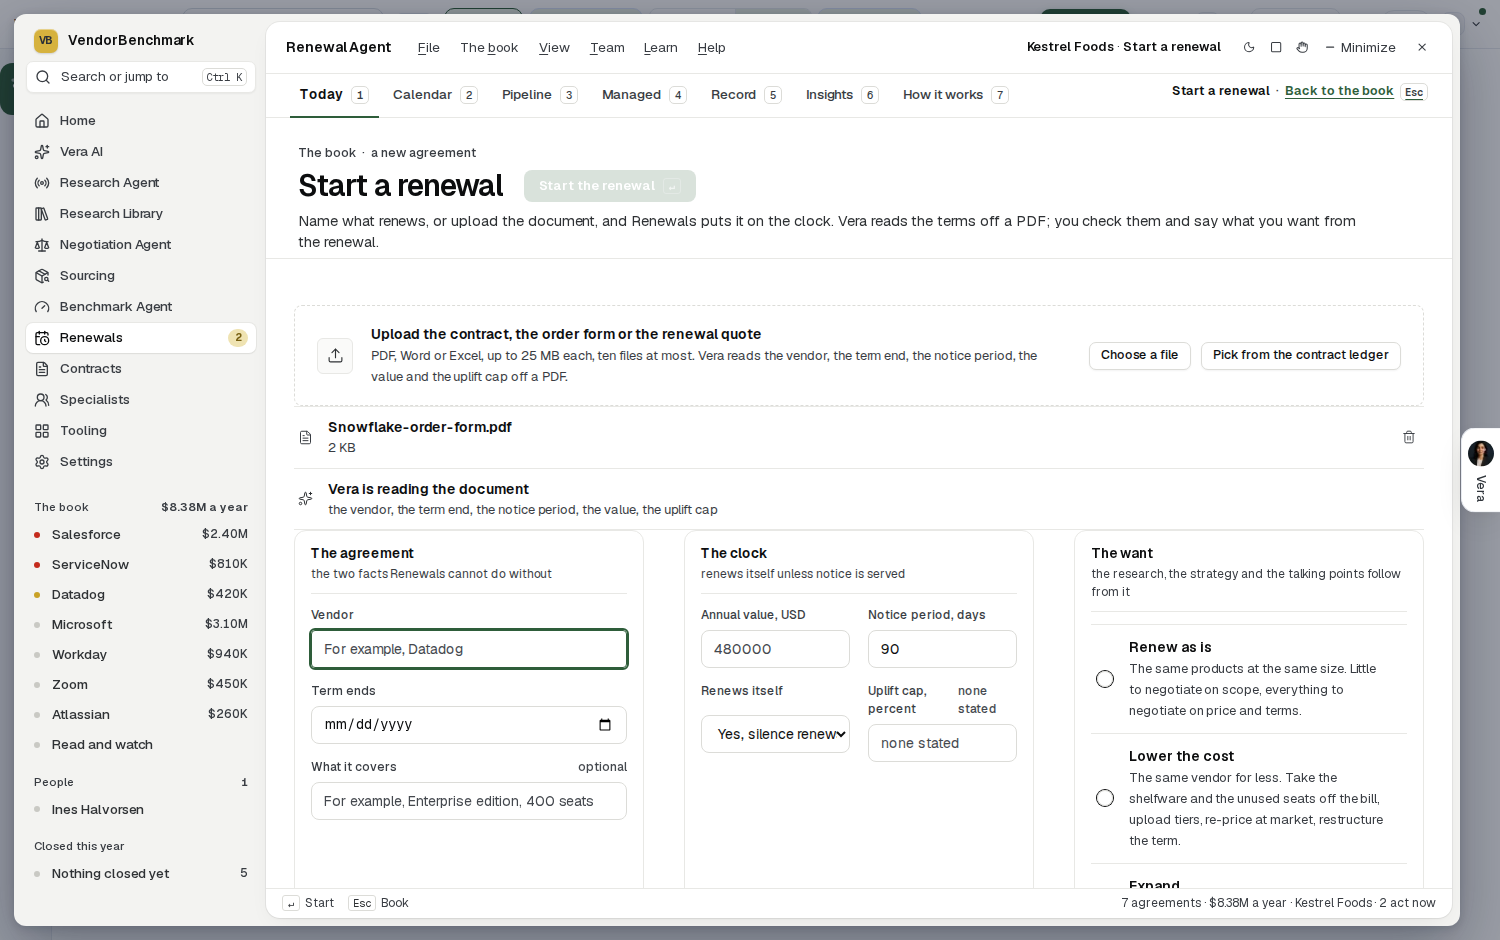Open Specialists people icon

coord(42,400)
